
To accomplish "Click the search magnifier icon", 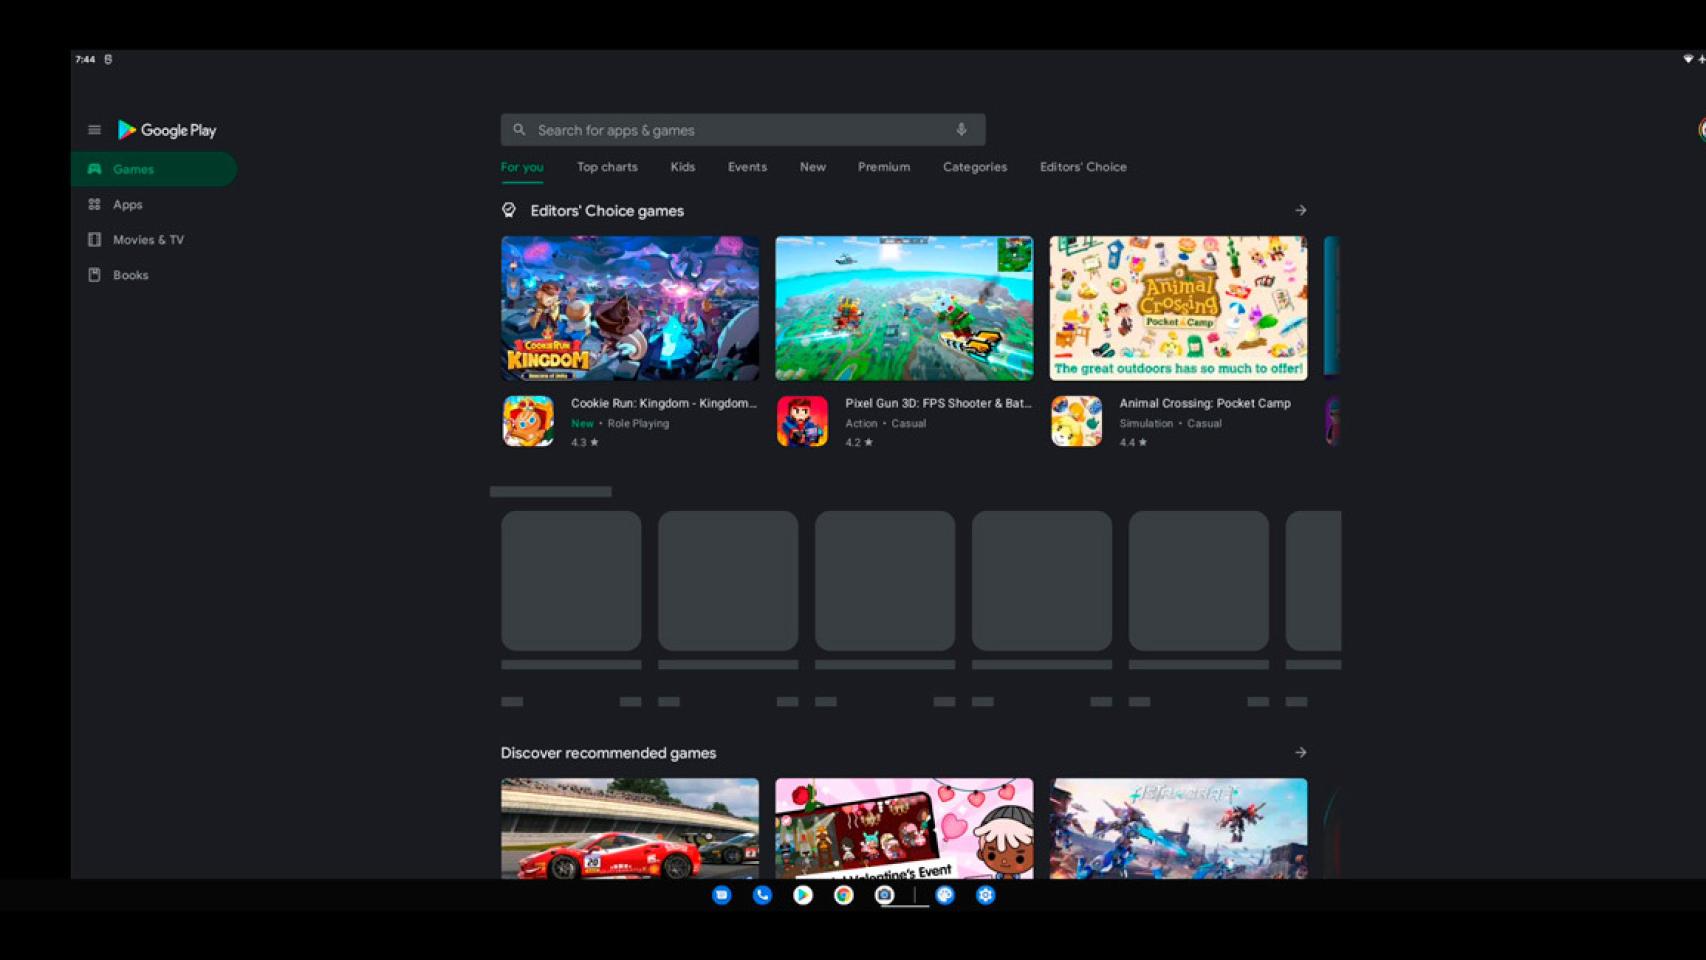I will (519, 130).
